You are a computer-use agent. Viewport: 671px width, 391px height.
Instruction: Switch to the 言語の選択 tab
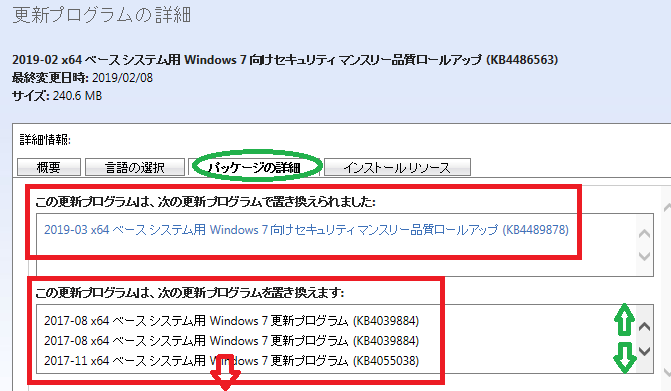pos(135,167)
